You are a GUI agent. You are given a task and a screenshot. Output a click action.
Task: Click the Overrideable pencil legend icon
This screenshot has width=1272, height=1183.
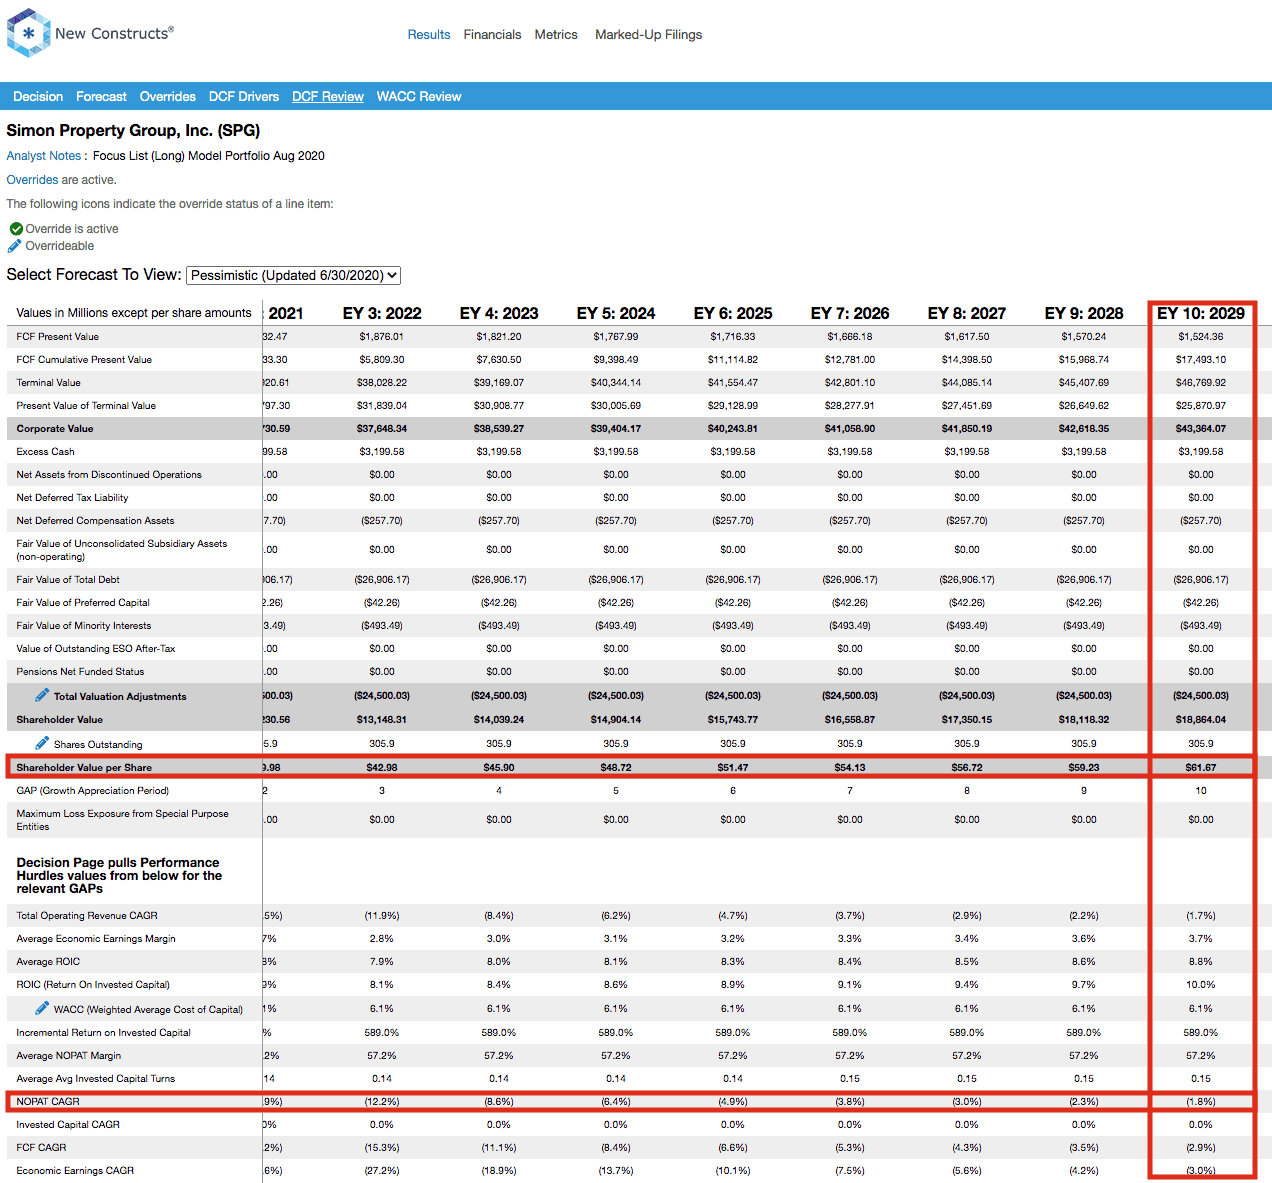click(x=14, y=246)
